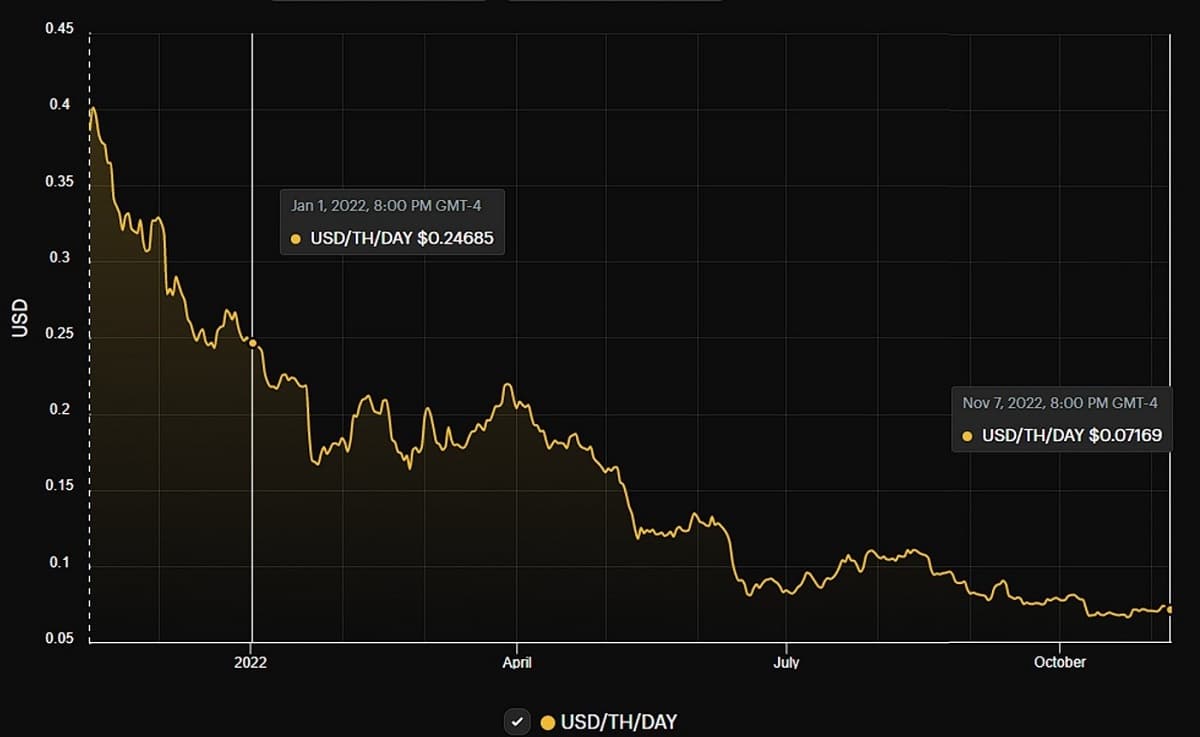Select the Jan 1, 2022 data point marker
Image resolution: width=1200 pixels, height=737 pixels.
coord(253,343)
